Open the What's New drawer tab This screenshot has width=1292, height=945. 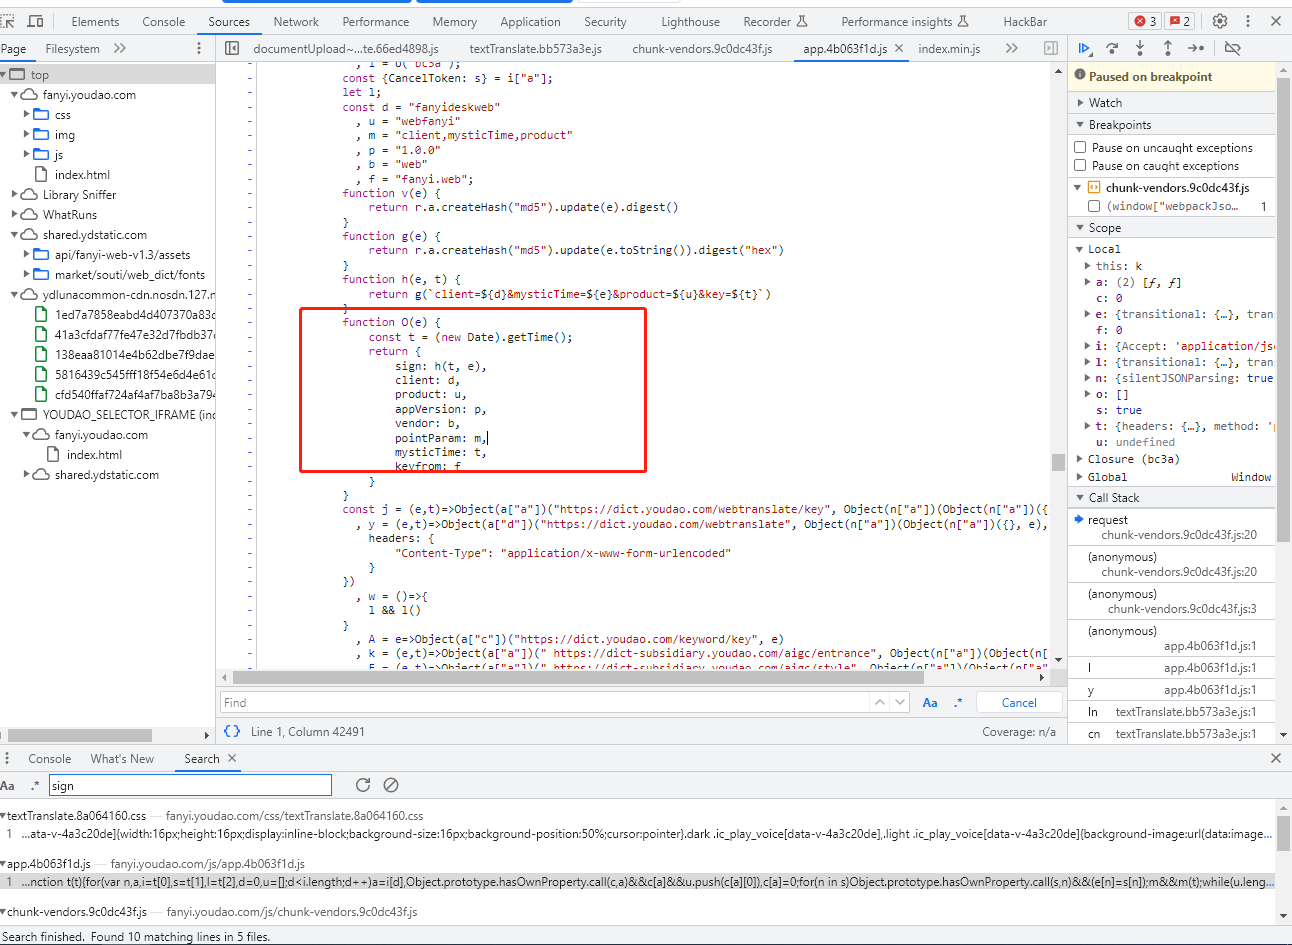tap(122, 759)
